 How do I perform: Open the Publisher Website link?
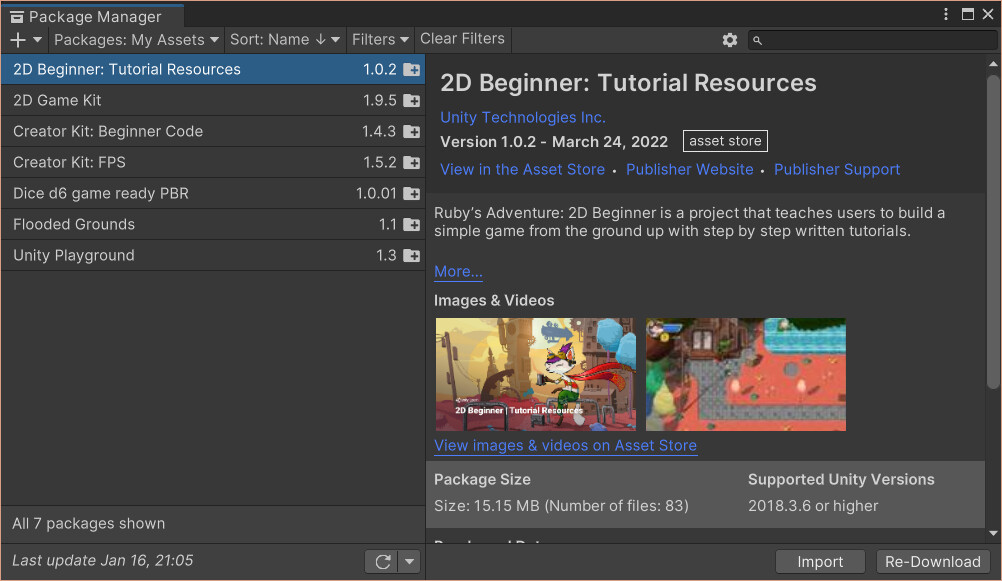tap(690, 169)
